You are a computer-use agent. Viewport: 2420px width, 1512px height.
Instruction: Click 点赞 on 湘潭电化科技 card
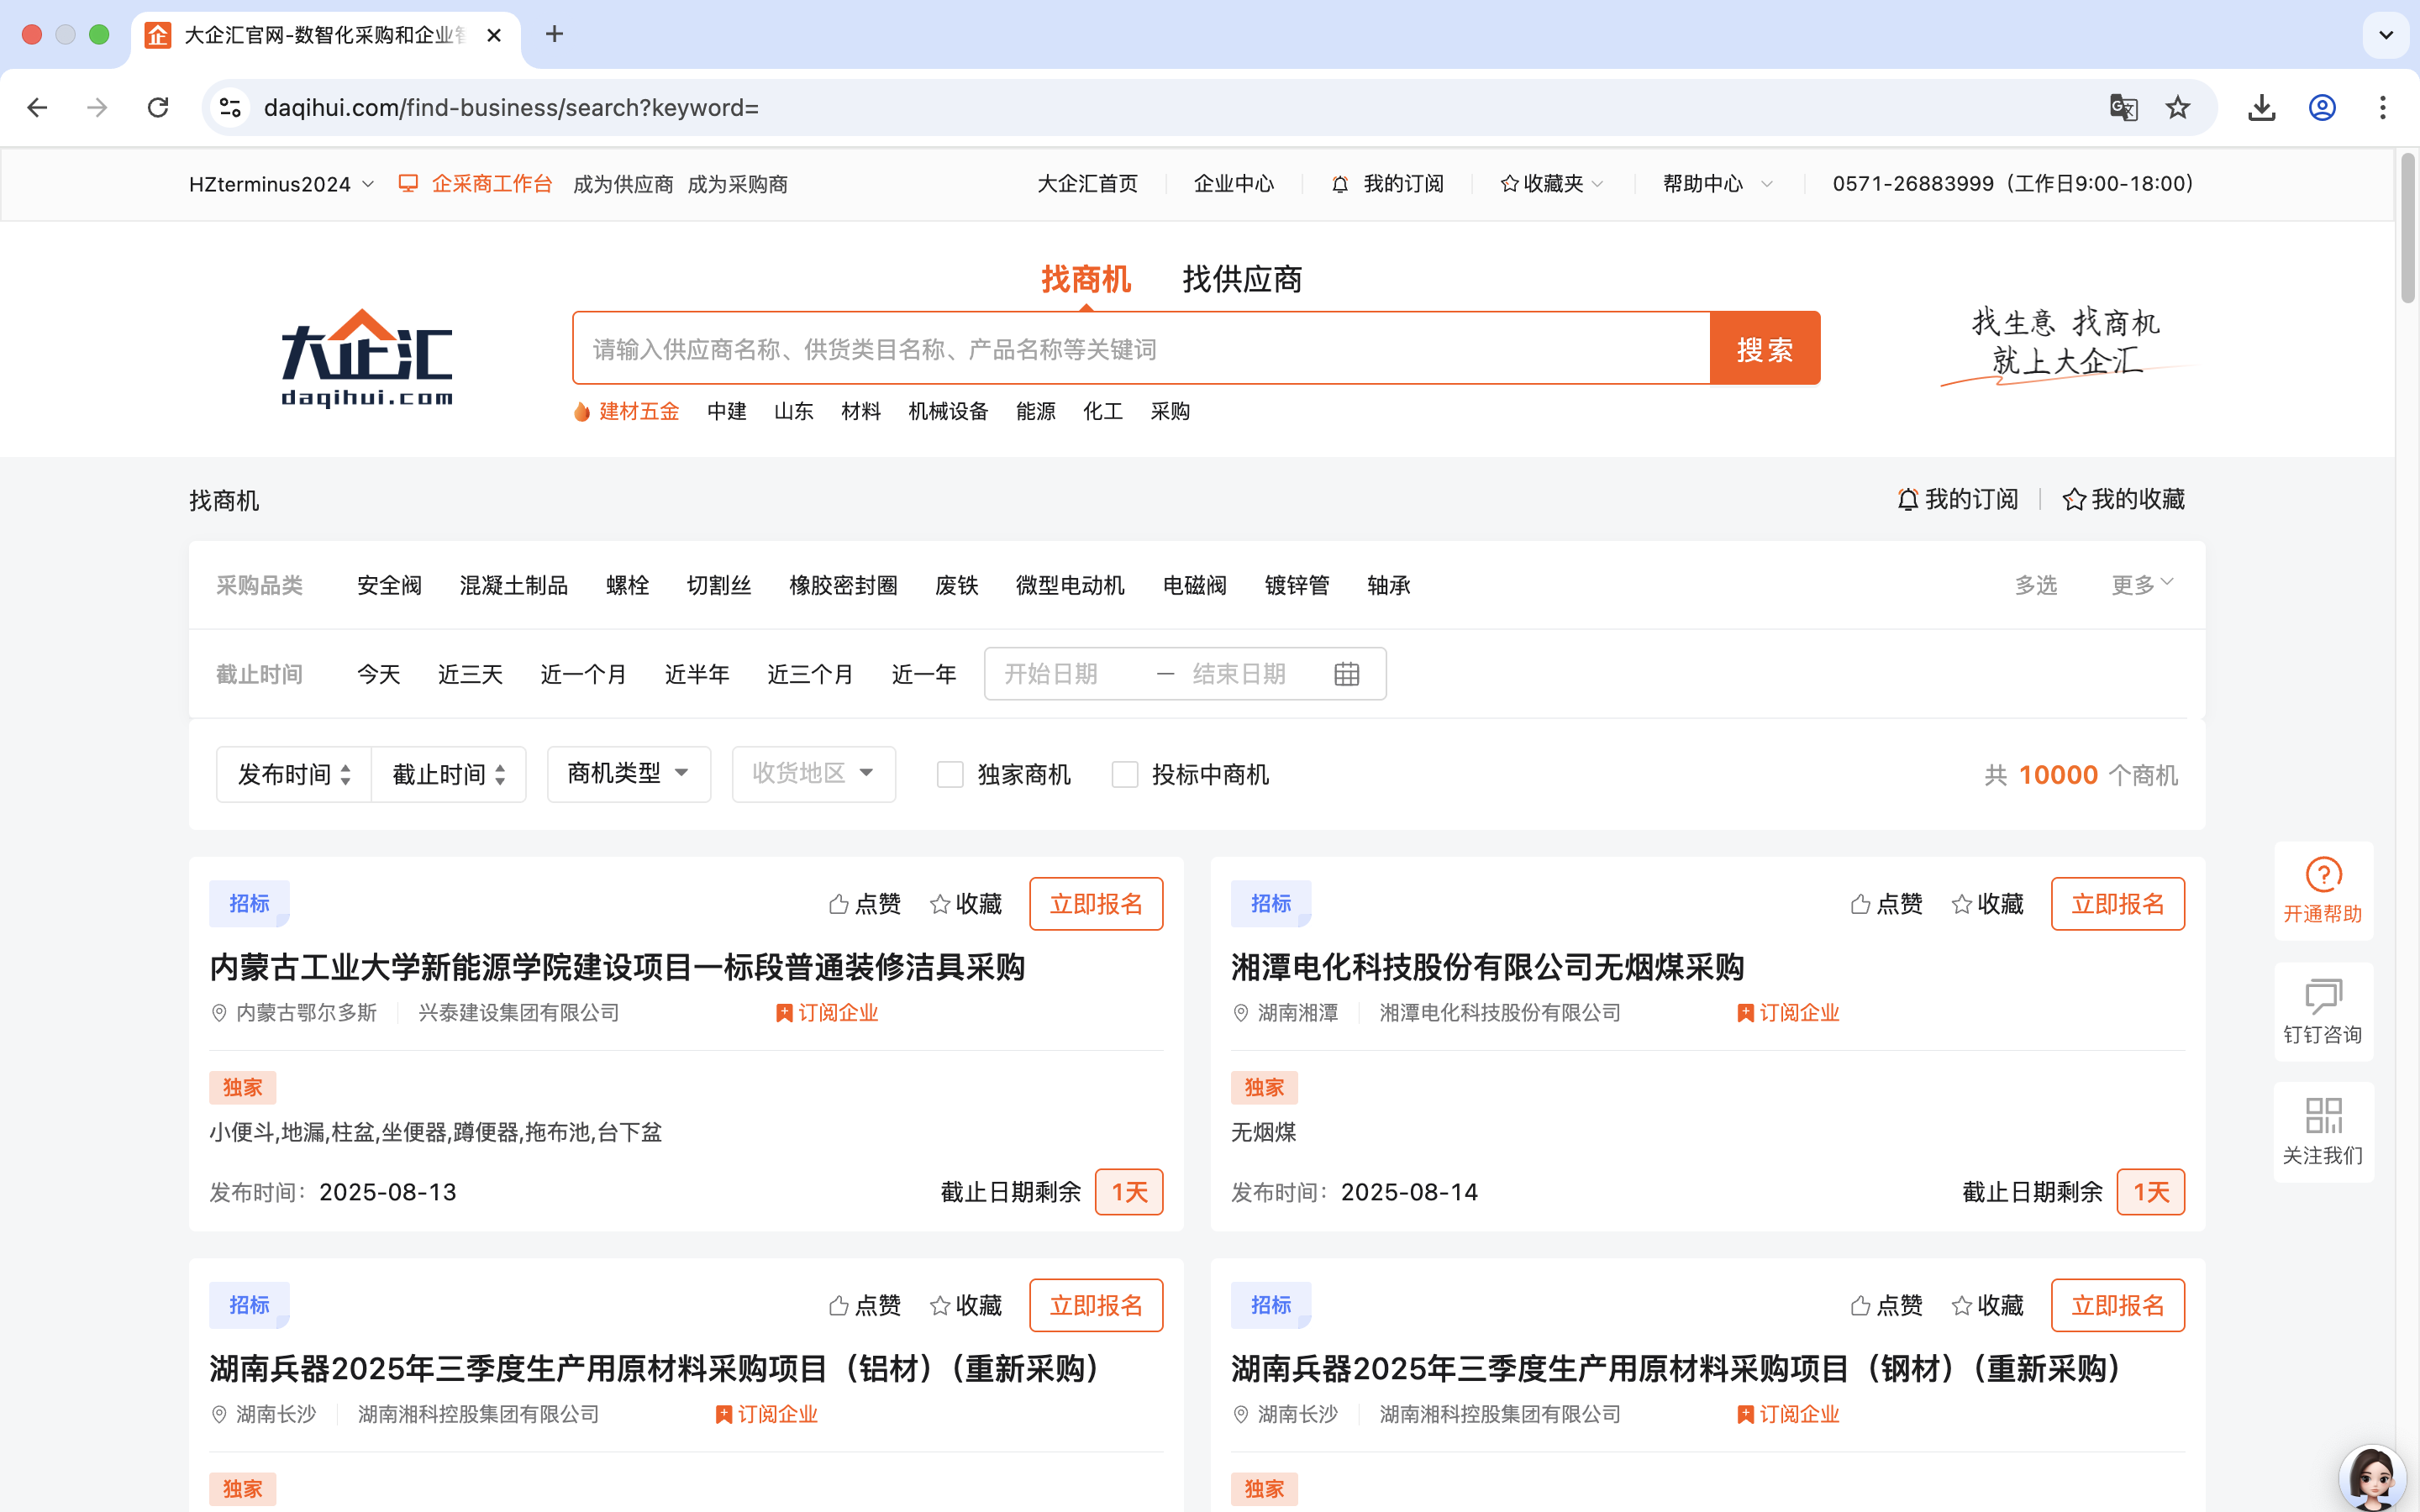pos(1887,904)
